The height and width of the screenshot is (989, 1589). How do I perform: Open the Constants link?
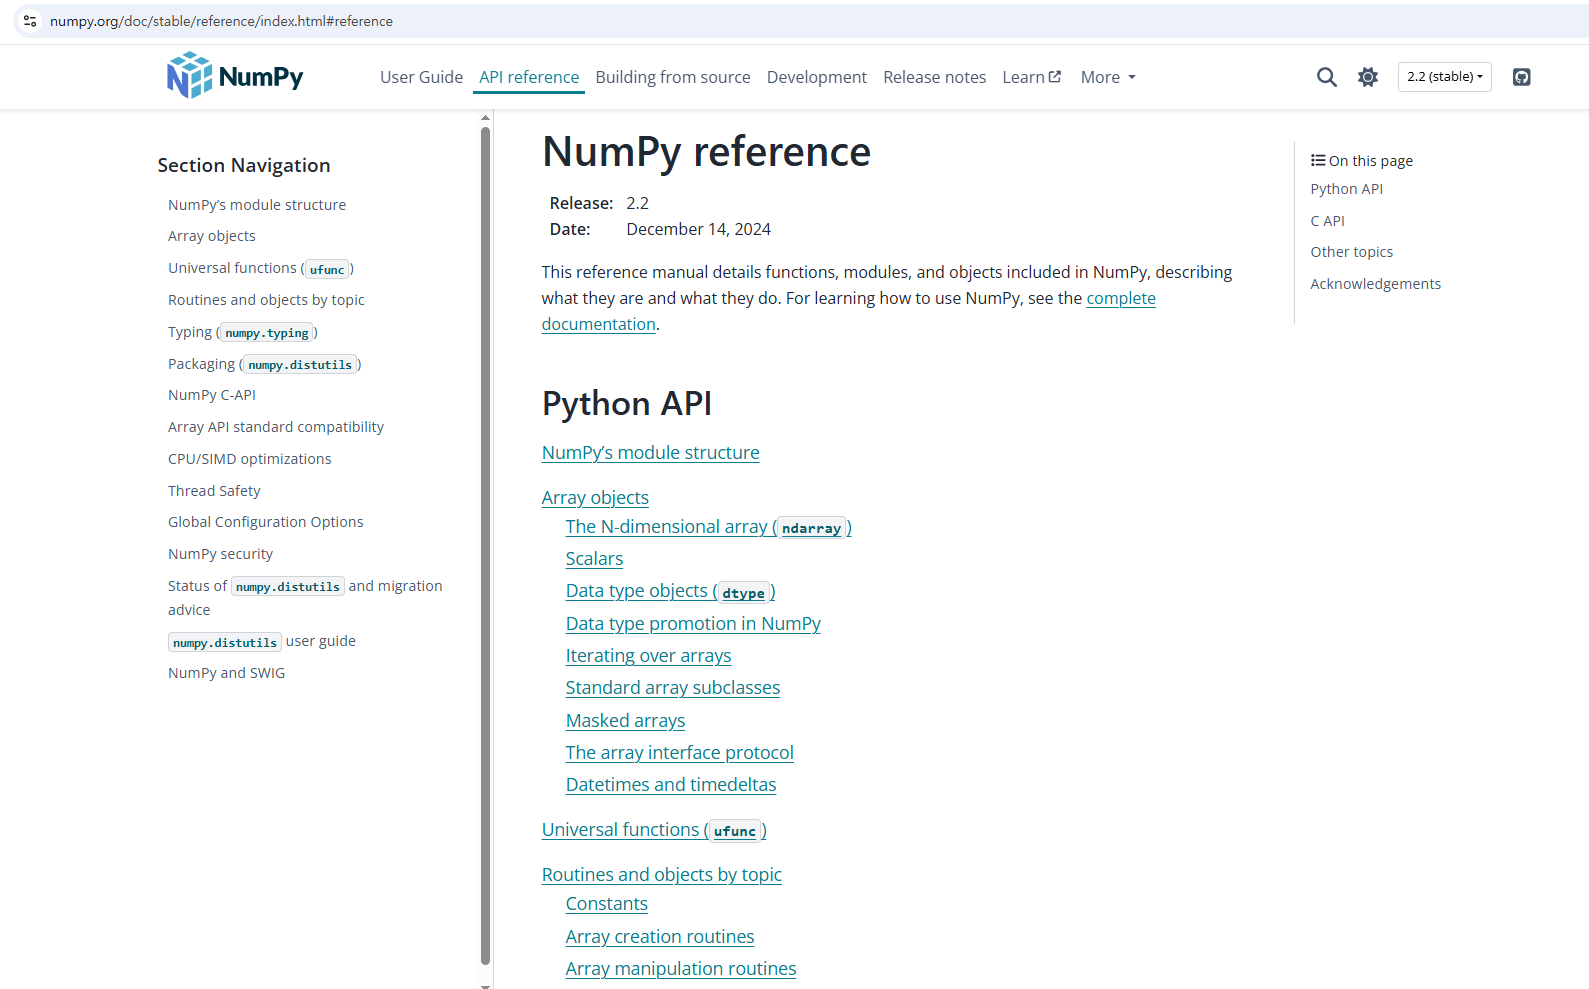606,904
